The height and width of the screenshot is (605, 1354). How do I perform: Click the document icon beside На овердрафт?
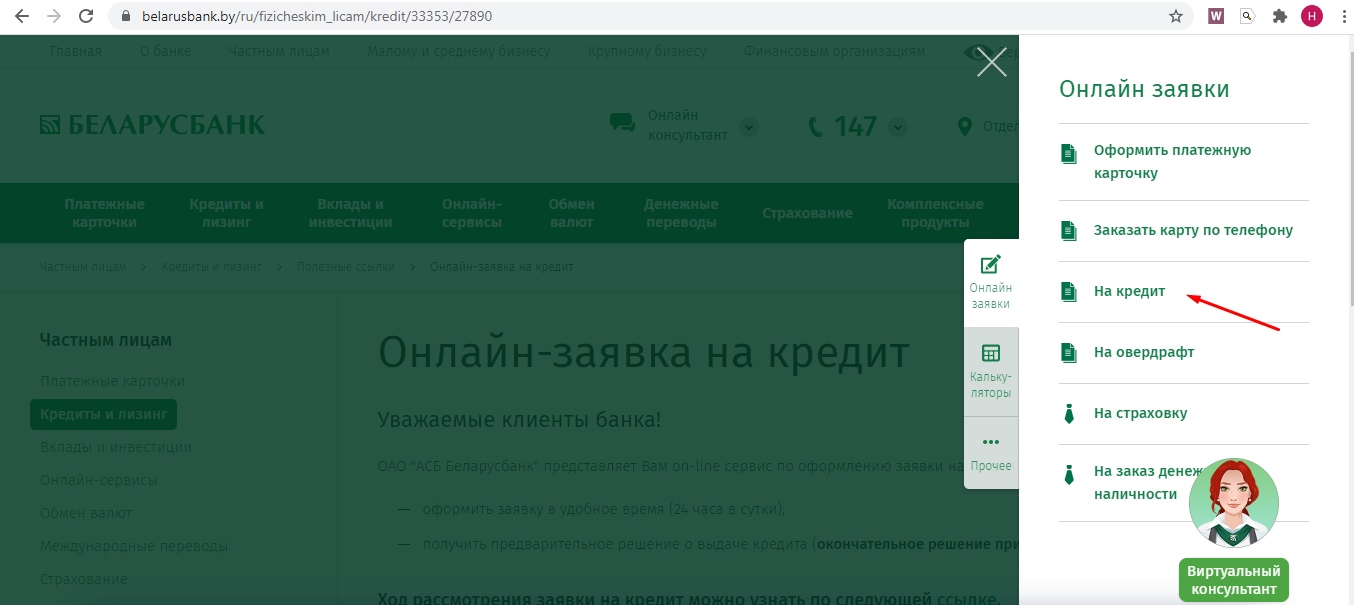point(1069,353)
